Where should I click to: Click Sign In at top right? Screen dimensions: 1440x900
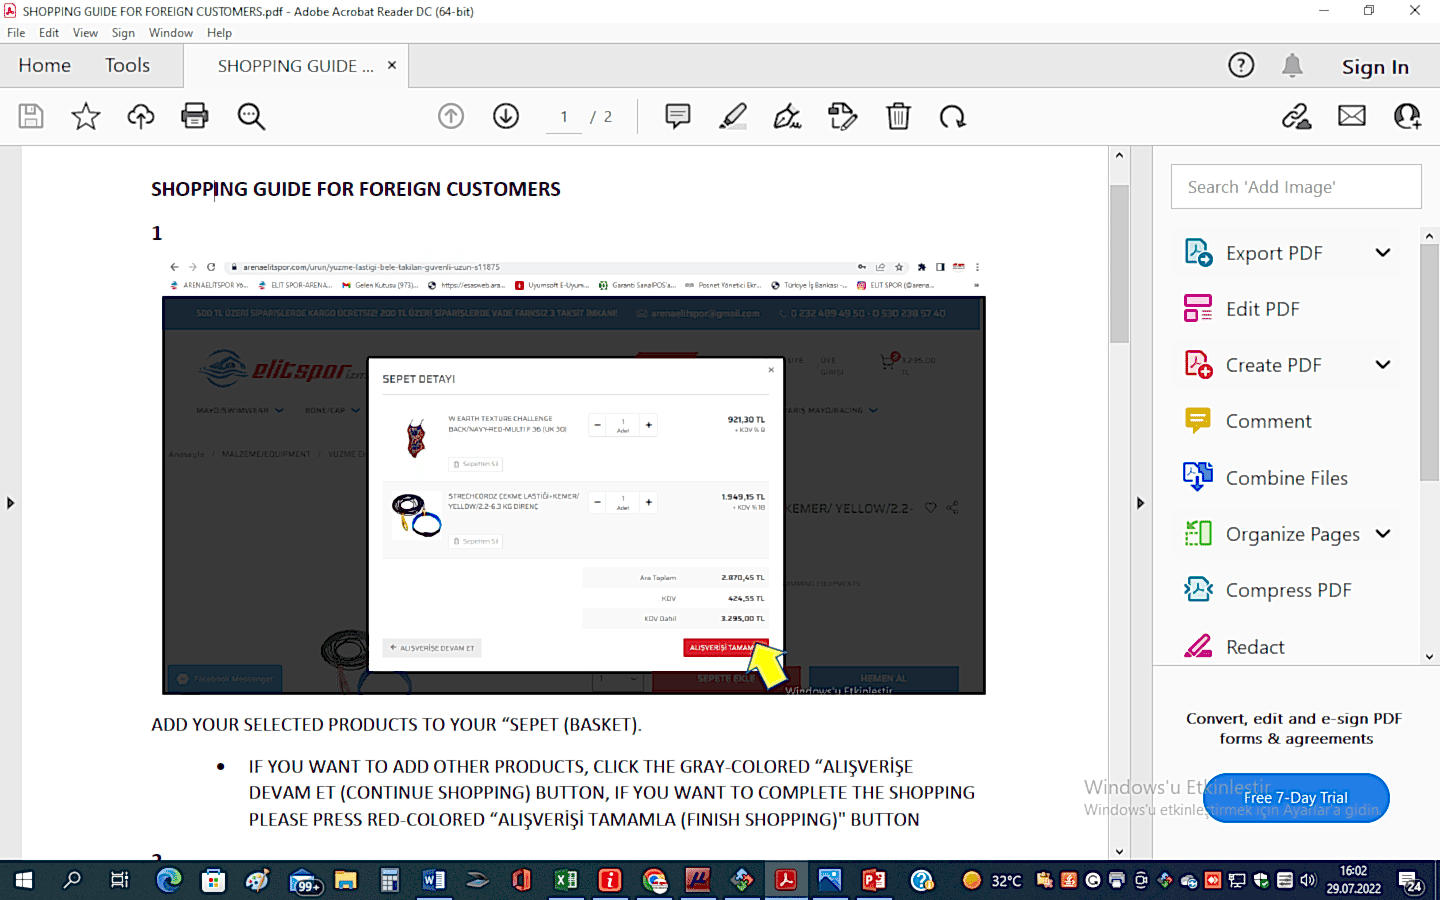pyautogui.click(x=1374, y=67)
